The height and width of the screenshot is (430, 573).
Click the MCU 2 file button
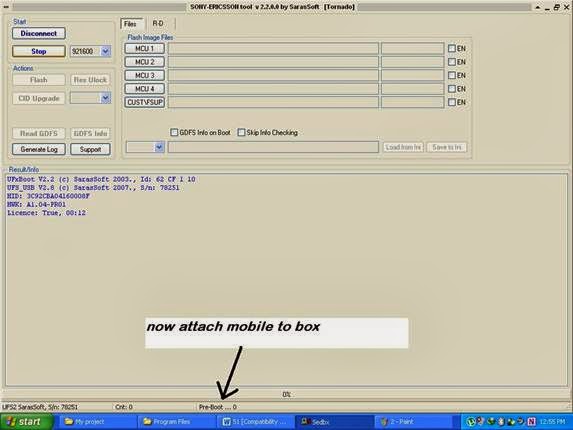145,62
